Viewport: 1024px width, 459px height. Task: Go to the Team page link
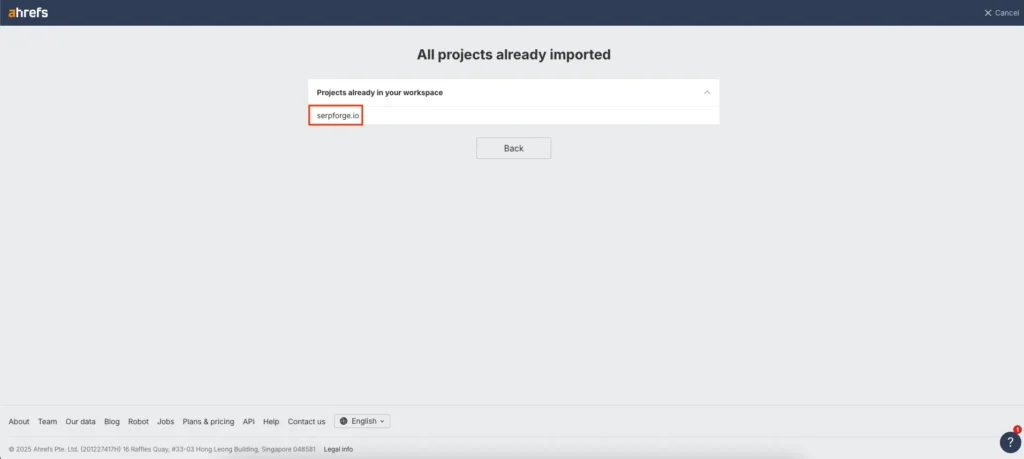coord(47,421)
